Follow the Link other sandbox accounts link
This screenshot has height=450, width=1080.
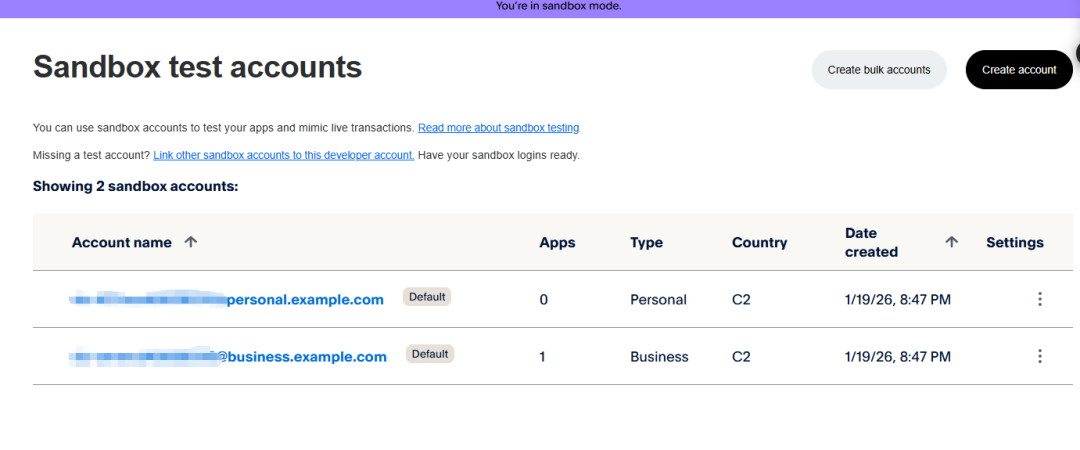pyautogui.click(x=283, y=155)
